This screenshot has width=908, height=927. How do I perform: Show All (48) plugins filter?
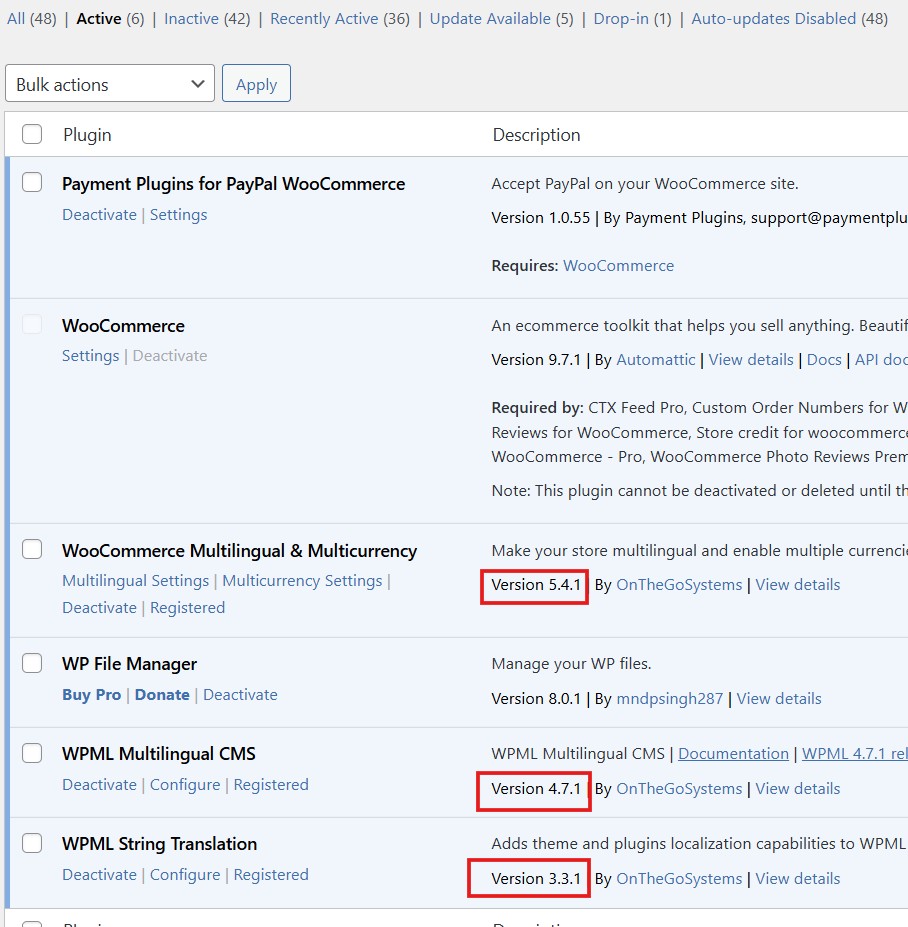tap(32, 19)
